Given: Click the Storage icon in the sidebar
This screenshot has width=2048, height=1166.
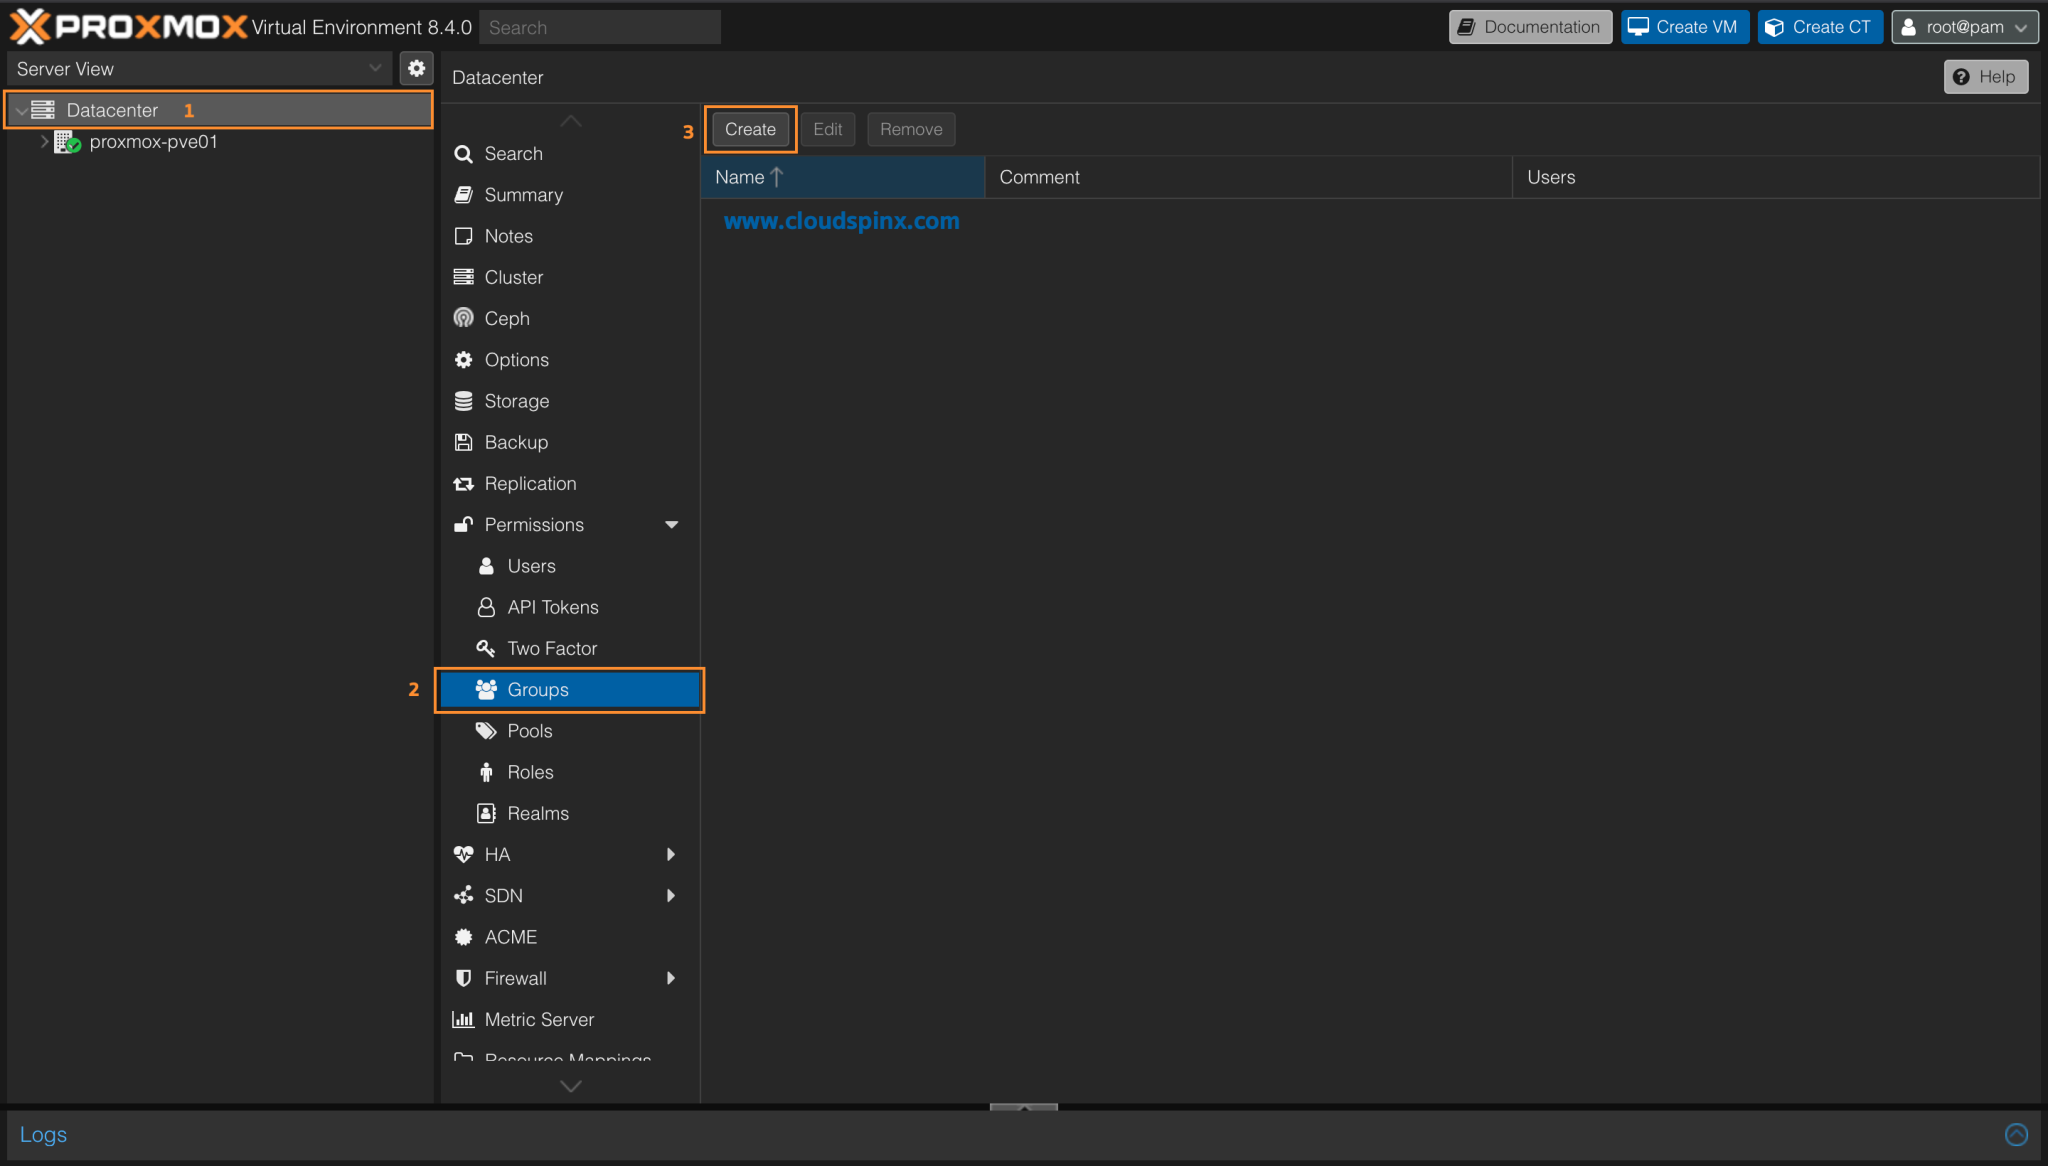Looking at the screenshot, I should click(463, 400).
